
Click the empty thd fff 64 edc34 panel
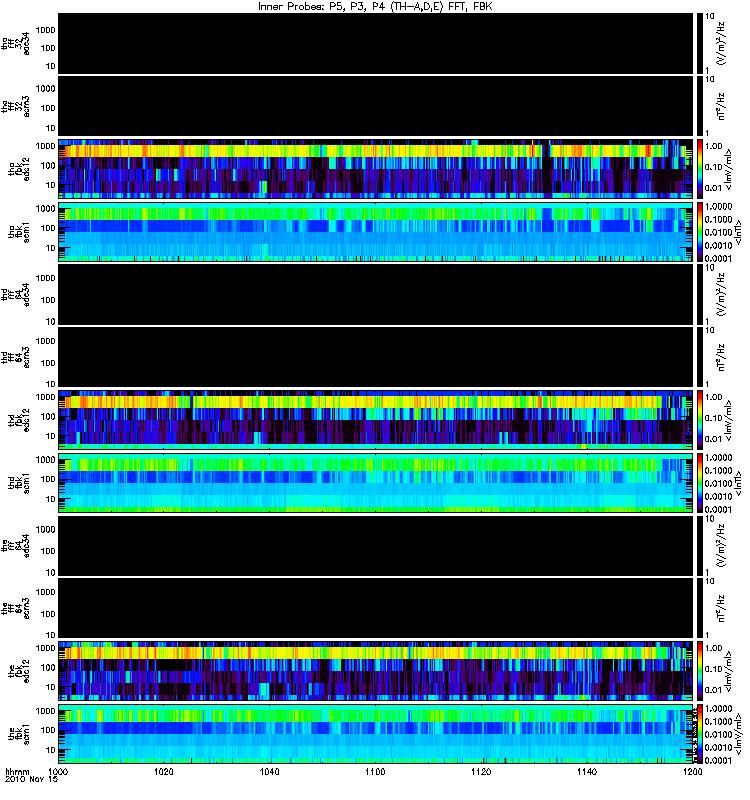point(376,294)
